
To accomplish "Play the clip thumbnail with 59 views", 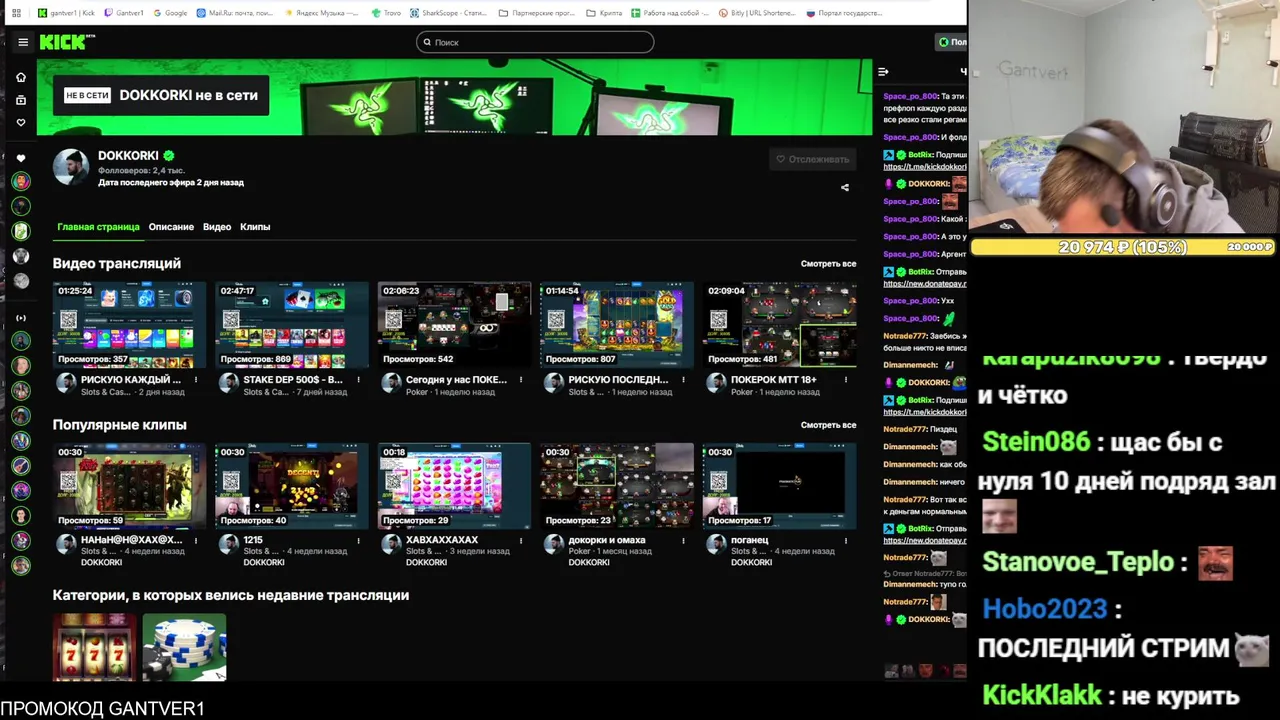I will [130, 486].
